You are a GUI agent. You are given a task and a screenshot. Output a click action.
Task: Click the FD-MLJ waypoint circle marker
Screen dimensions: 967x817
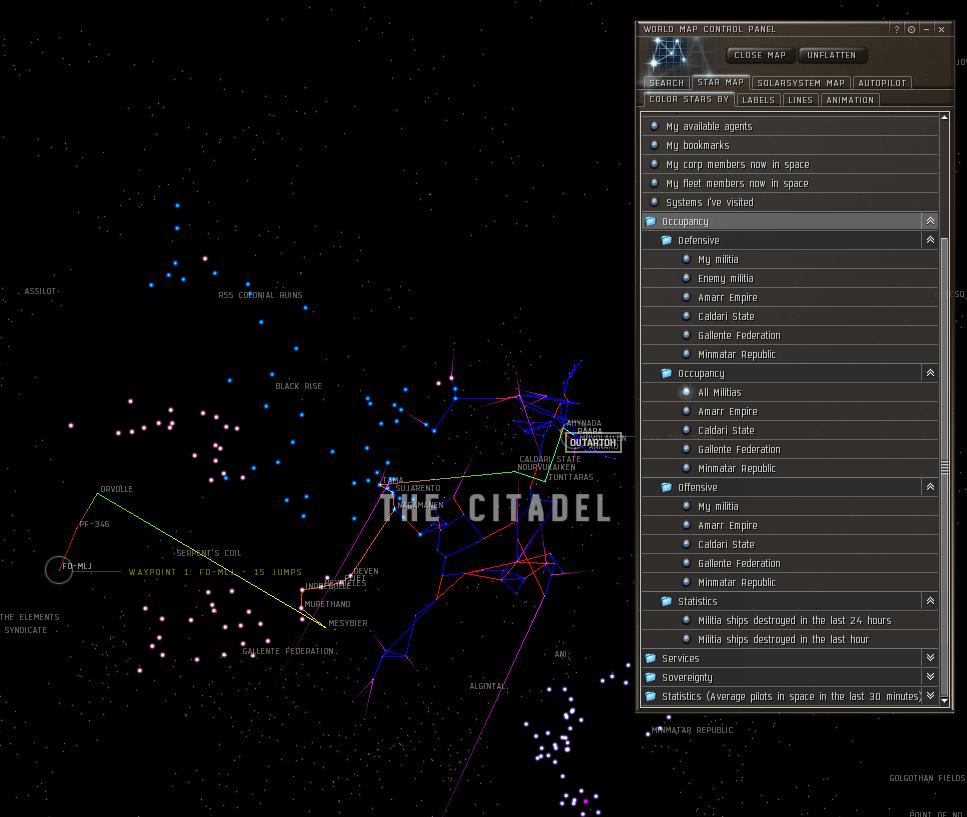pyautogui.click(x=59, y=570)
